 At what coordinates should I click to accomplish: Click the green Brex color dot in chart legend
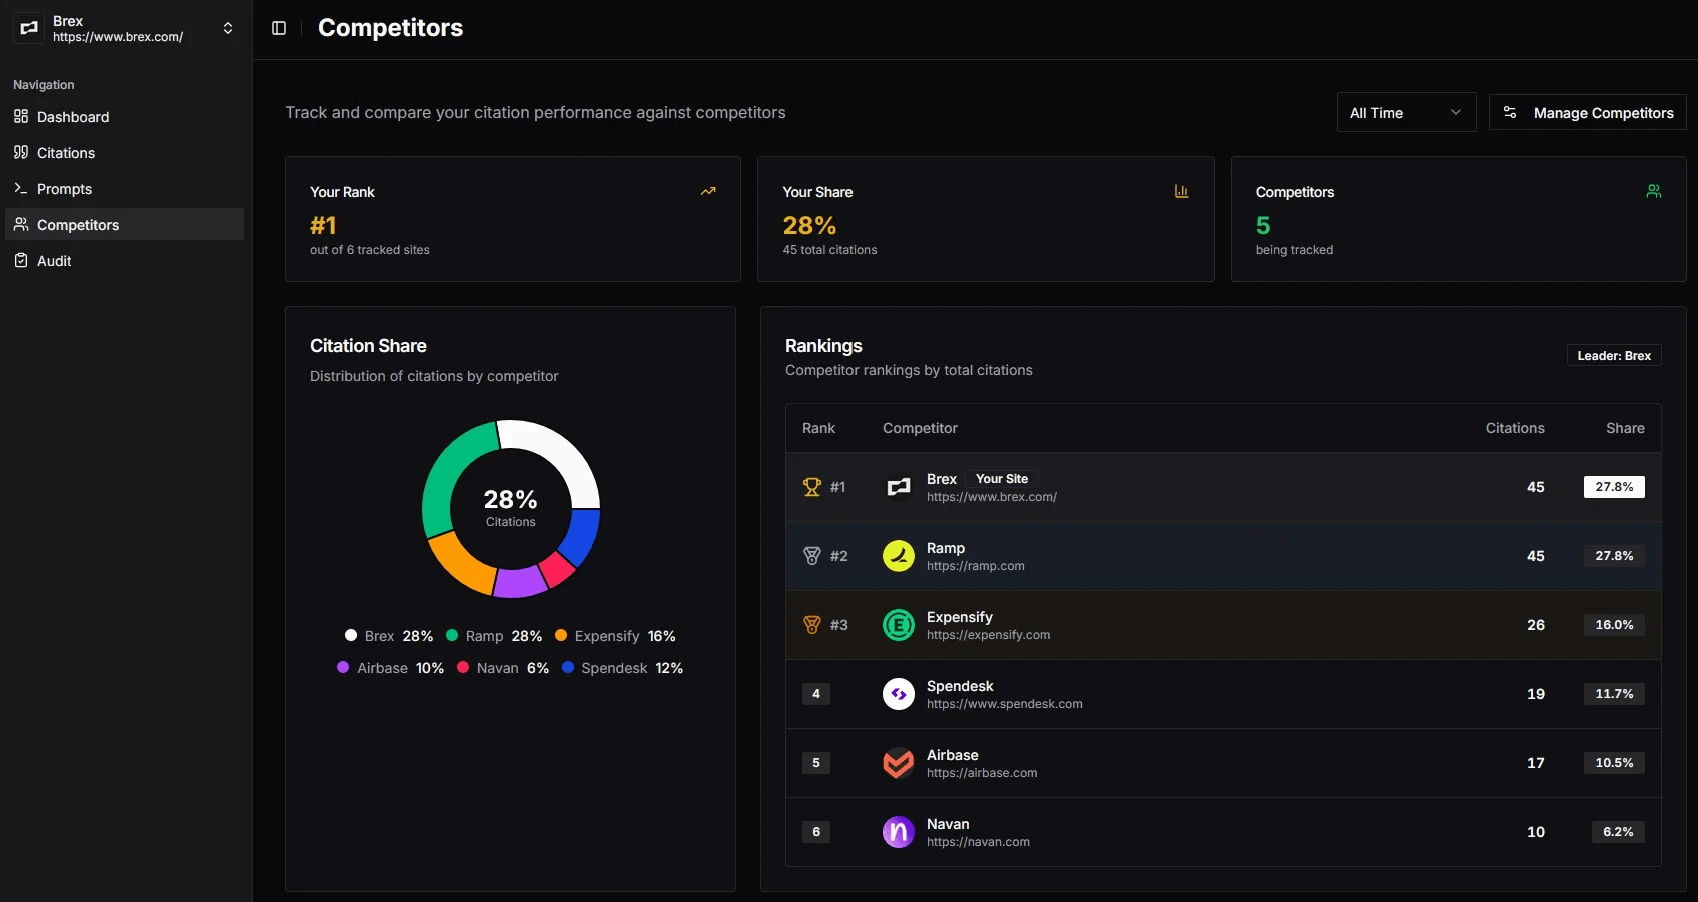coord(351,636)
